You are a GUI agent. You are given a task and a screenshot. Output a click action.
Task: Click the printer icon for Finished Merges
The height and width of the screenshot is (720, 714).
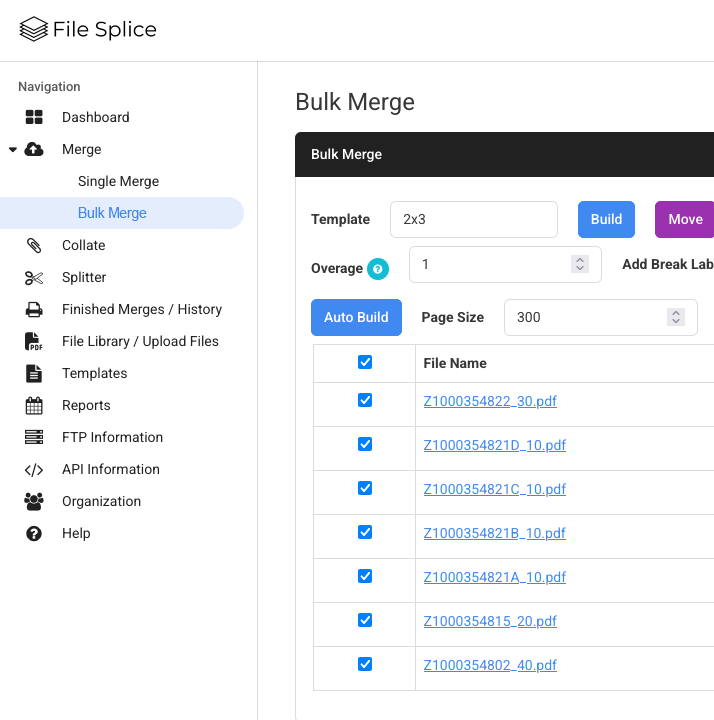coord(34,309)
